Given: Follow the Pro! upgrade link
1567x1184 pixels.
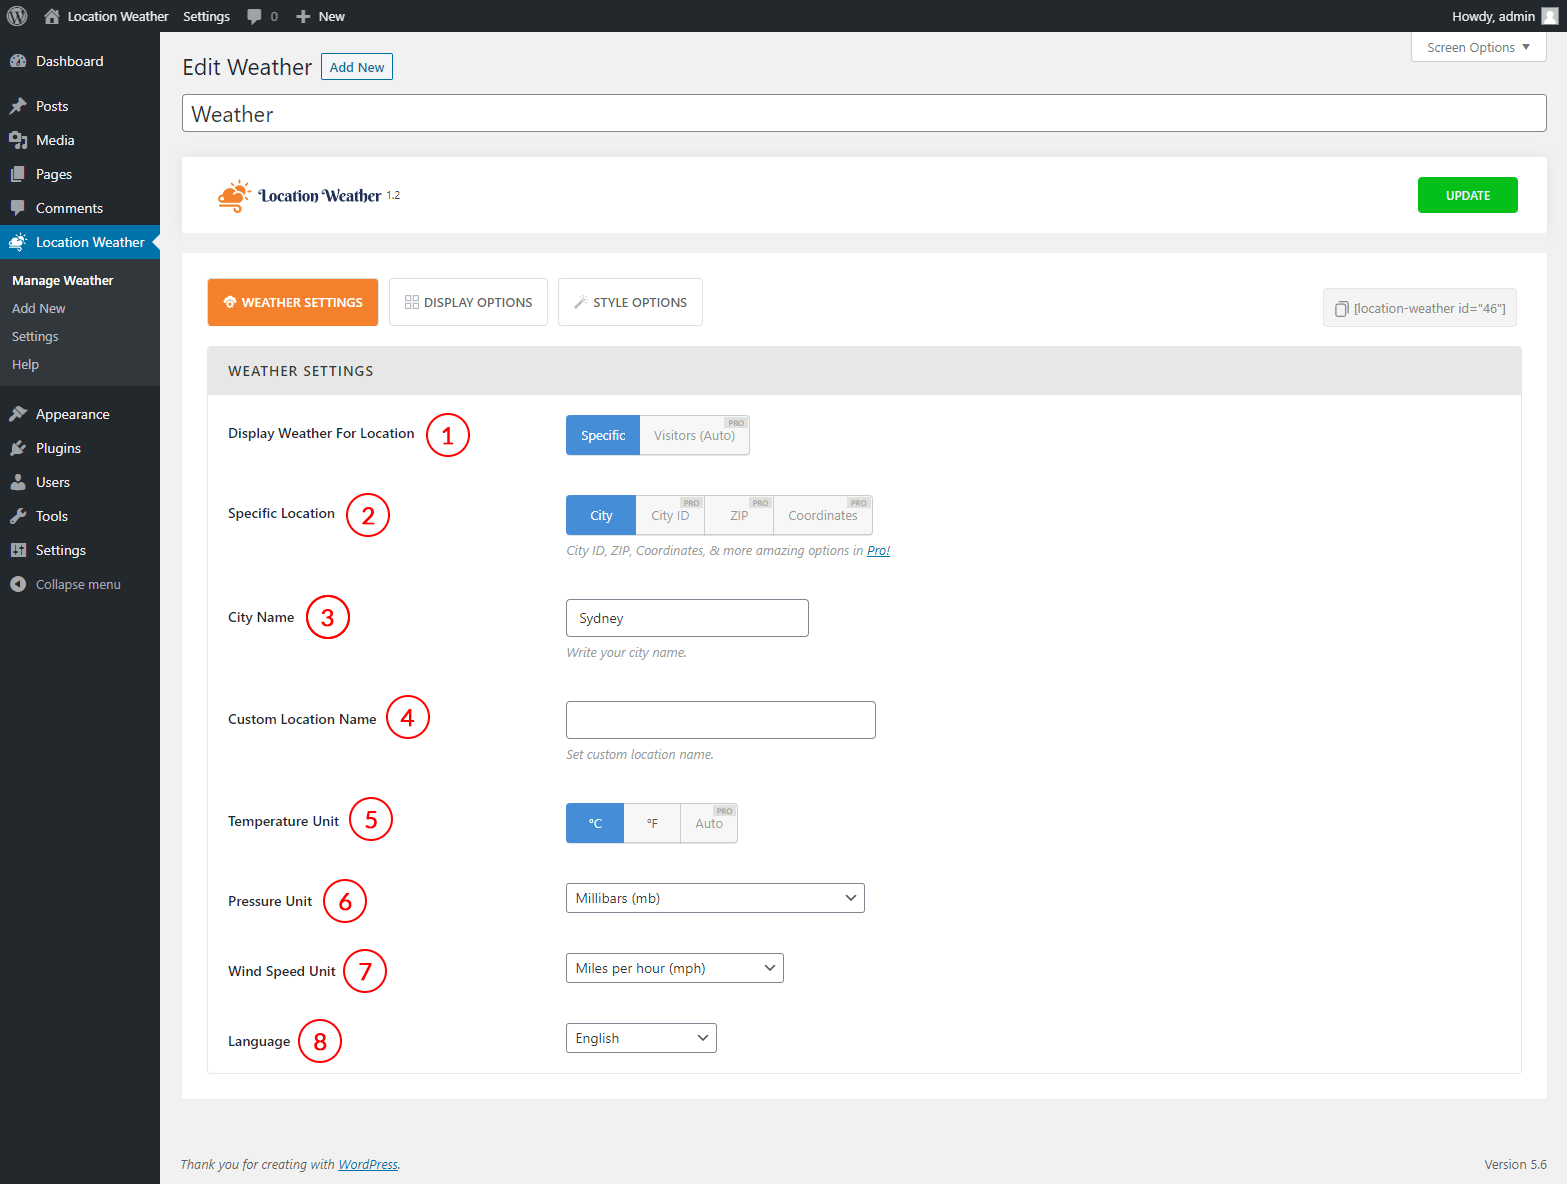Looking at the screenshot, I should (878, 551).
